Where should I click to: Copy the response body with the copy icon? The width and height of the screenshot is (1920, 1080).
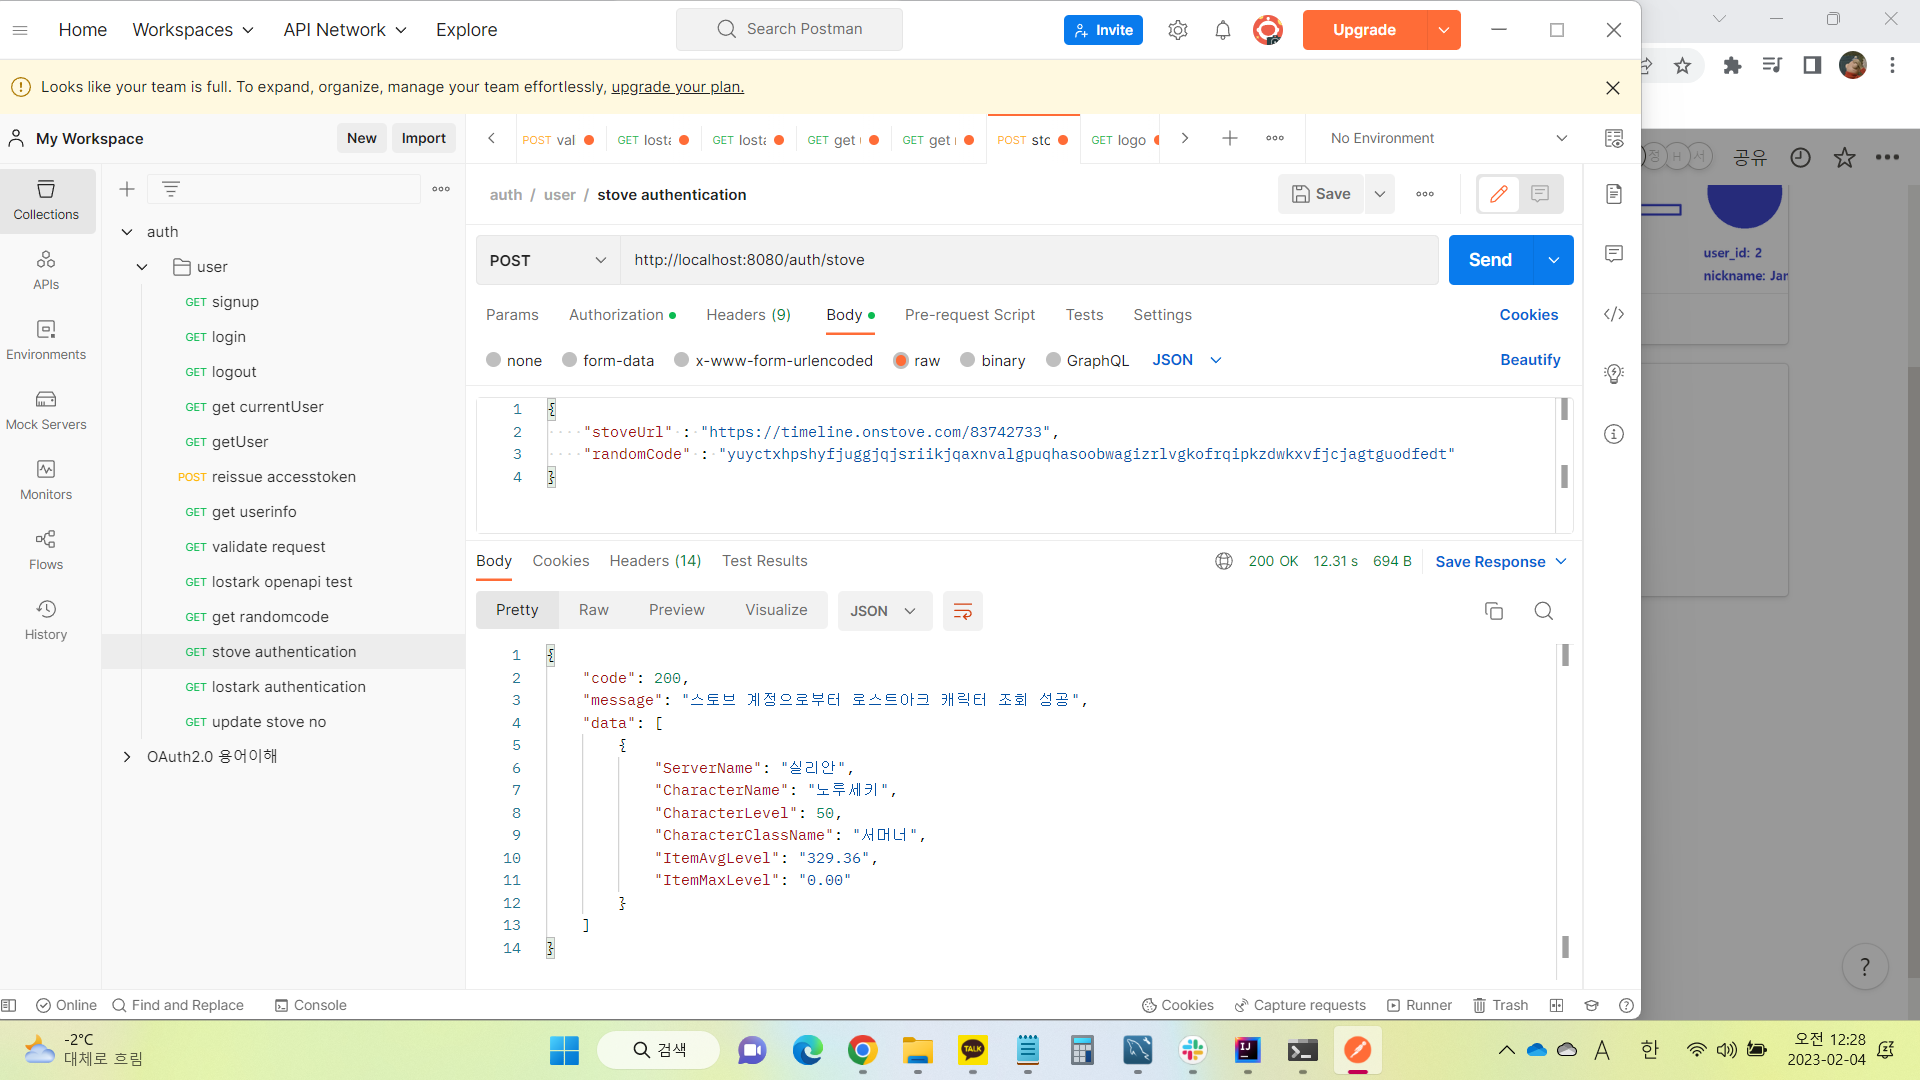tap(1494, 611)
